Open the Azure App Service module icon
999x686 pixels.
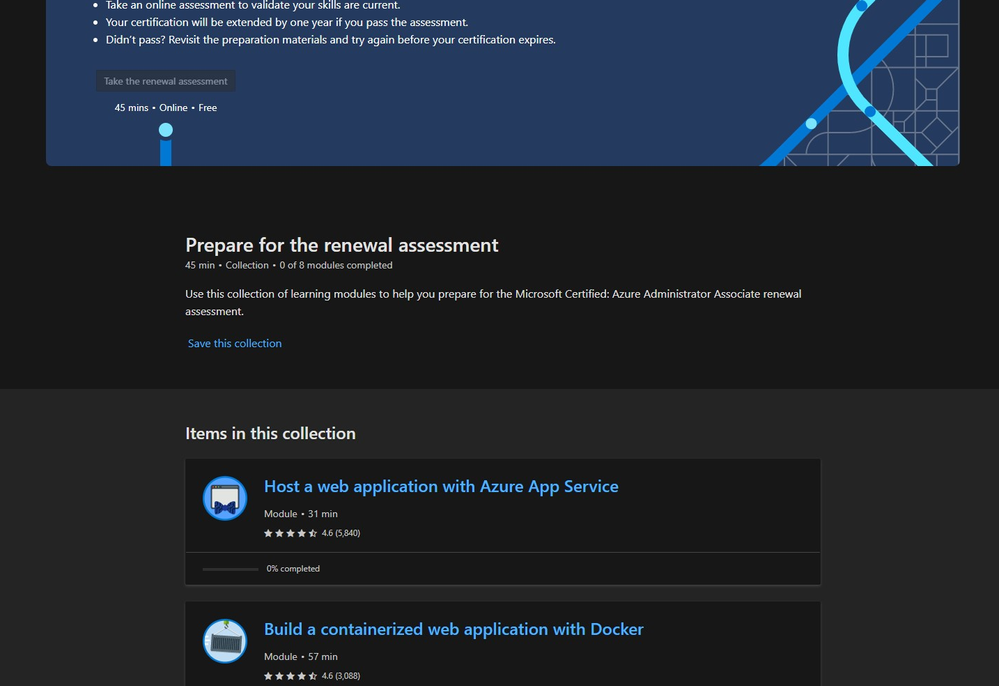coord(225,498)
